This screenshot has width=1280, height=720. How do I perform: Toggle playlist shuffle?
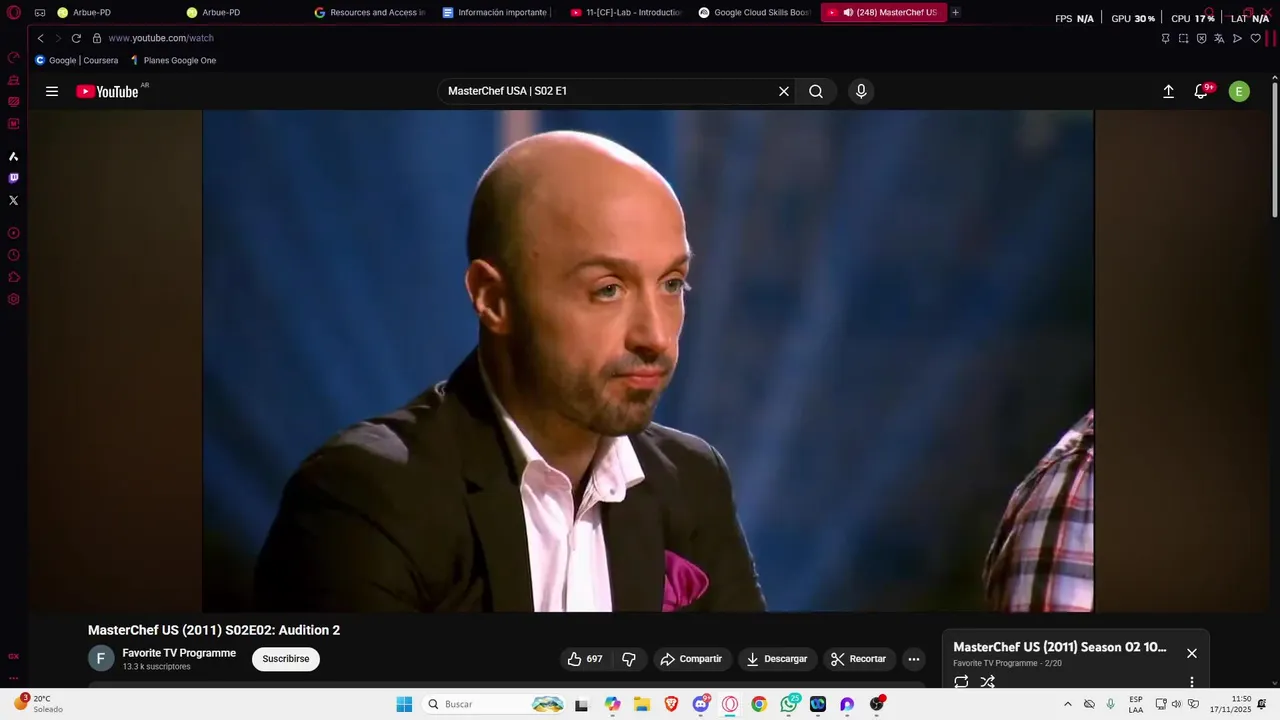pos(988,682)
